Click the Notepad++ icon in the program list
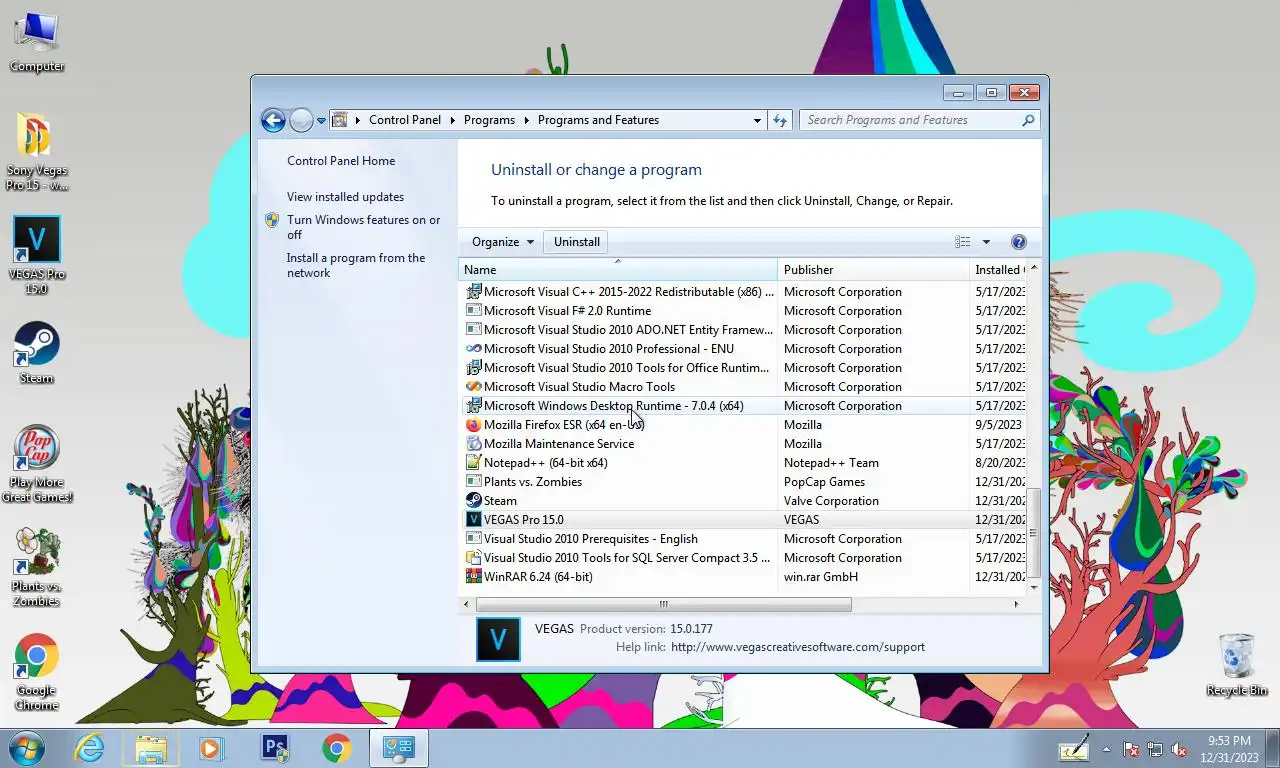This screenshot has height=768, width=1280. pos(474,463)
